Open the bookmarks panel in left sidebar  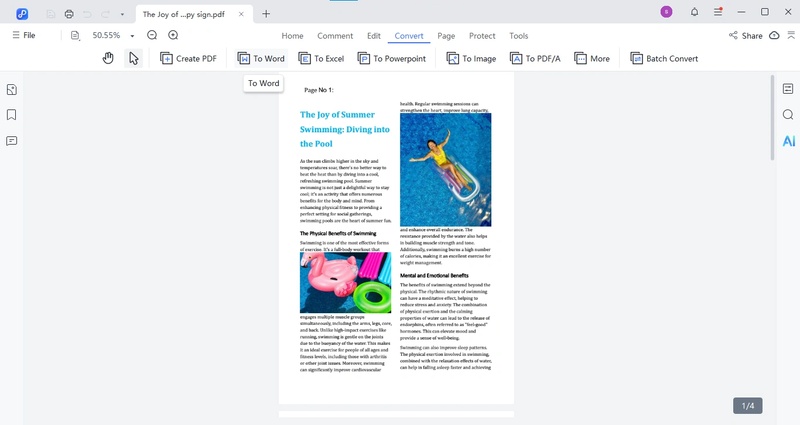pyautogui.click(x=12, y=115)
